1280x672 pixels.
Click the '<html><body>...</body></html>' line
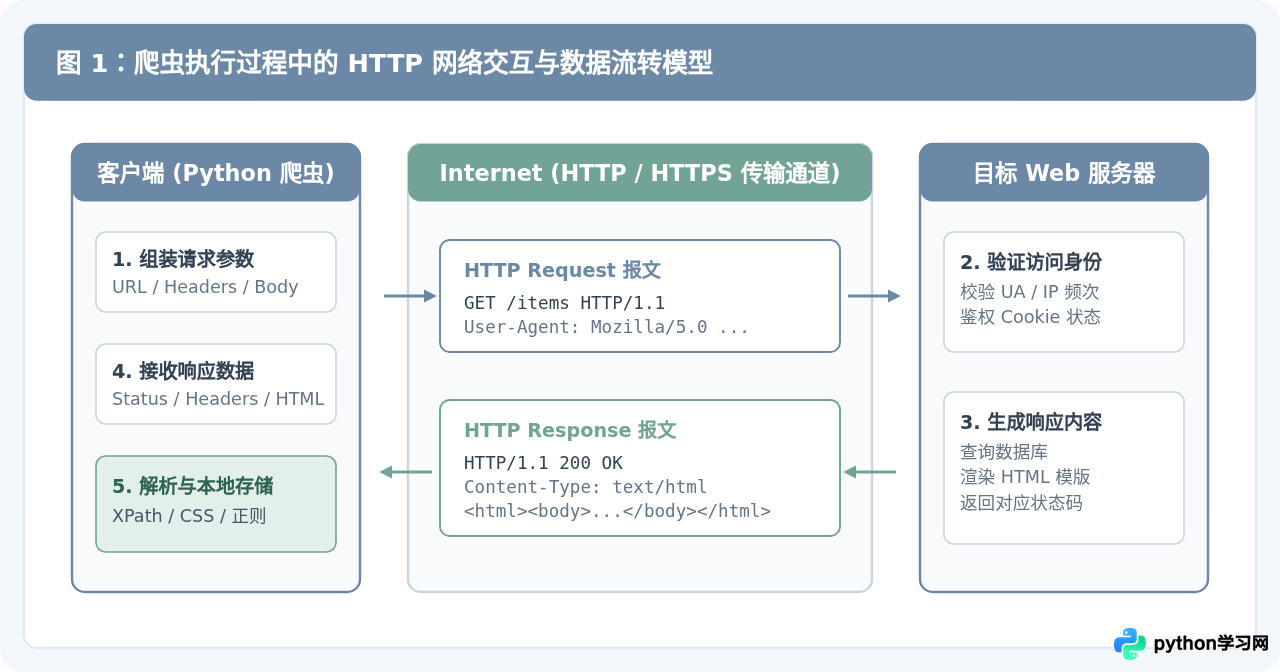pos(617,511)
